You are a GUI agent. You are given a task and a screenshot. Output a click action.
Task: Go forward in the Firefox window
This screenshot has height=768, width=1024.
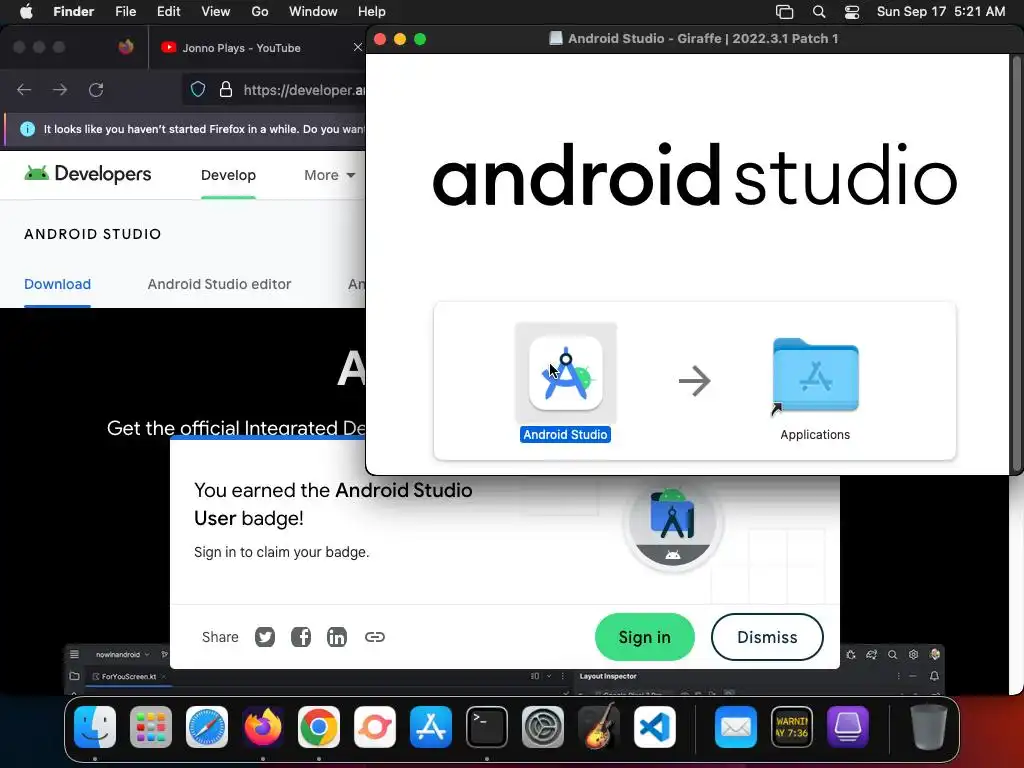60,89
